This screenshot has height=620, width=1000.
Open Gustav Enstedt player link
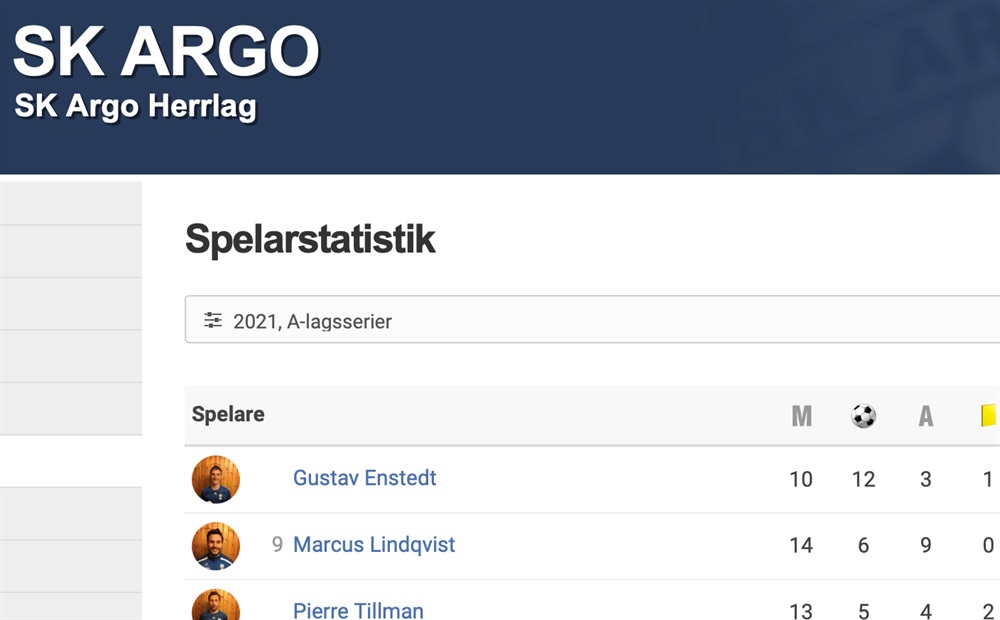click(x=364, y=478)
